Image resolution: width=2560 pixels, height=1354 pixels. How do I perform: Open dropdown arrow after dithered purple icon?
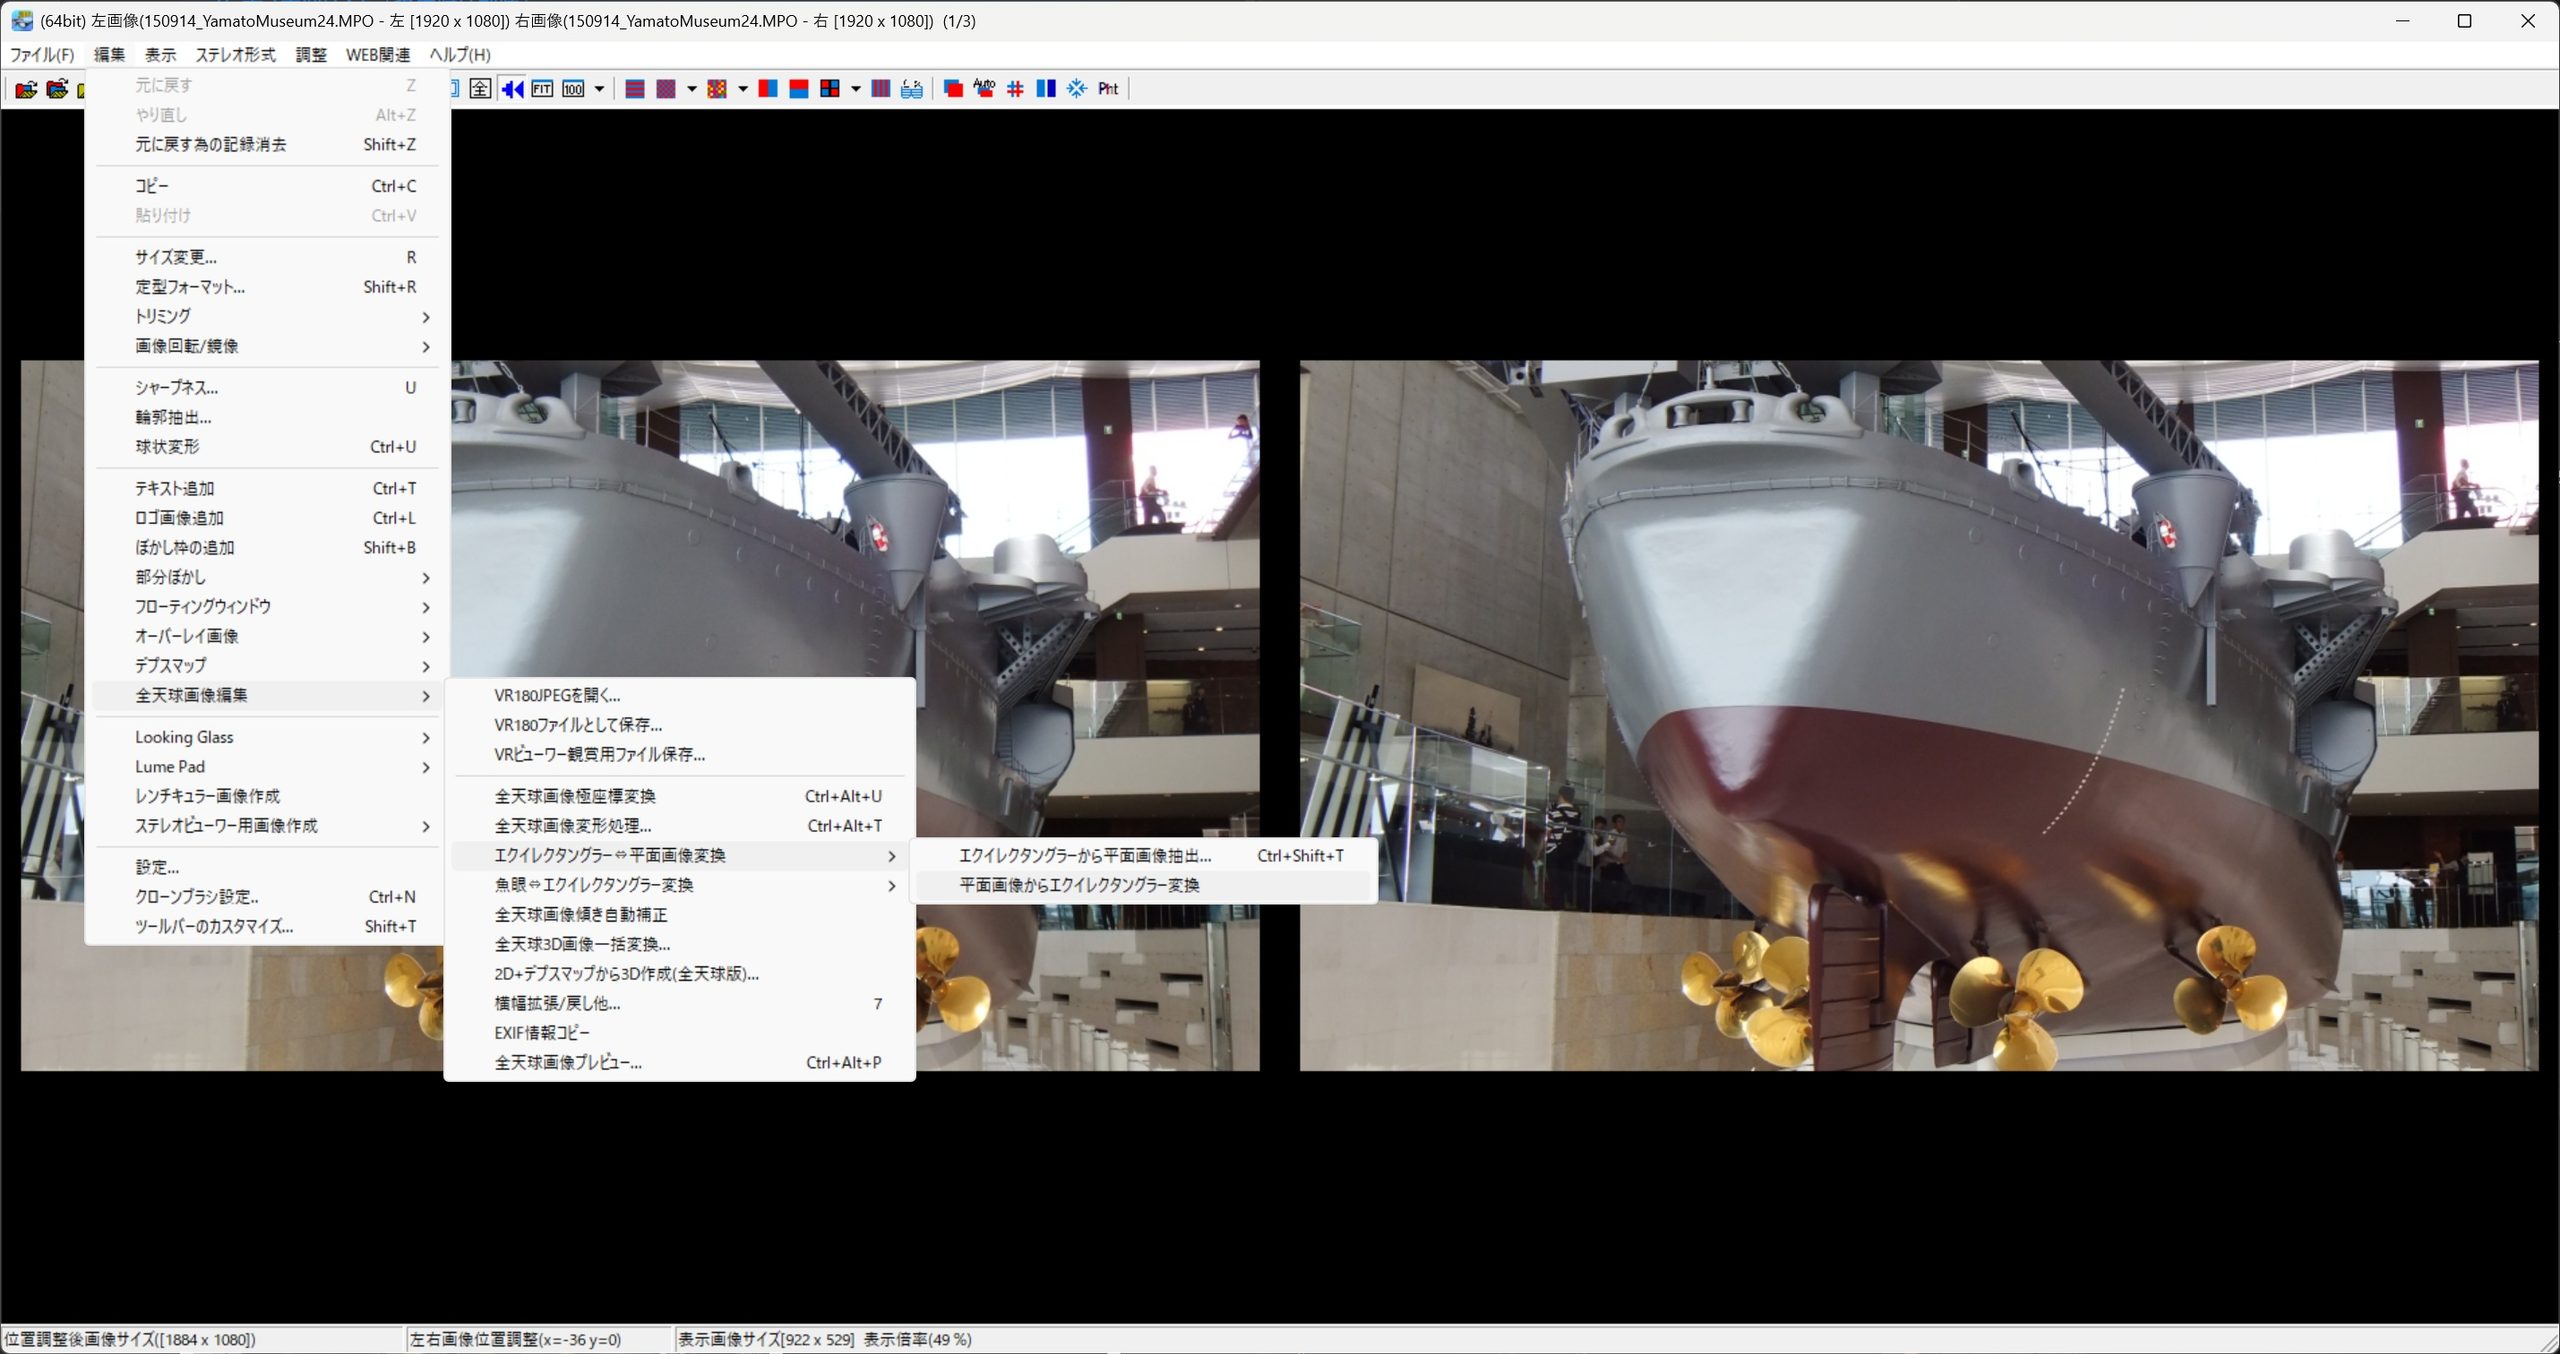coord(692,89)
